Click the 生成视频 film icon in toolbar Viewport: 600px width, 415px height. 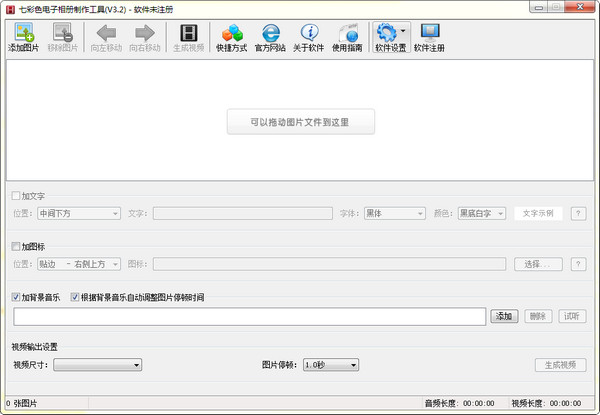[188, 36]
